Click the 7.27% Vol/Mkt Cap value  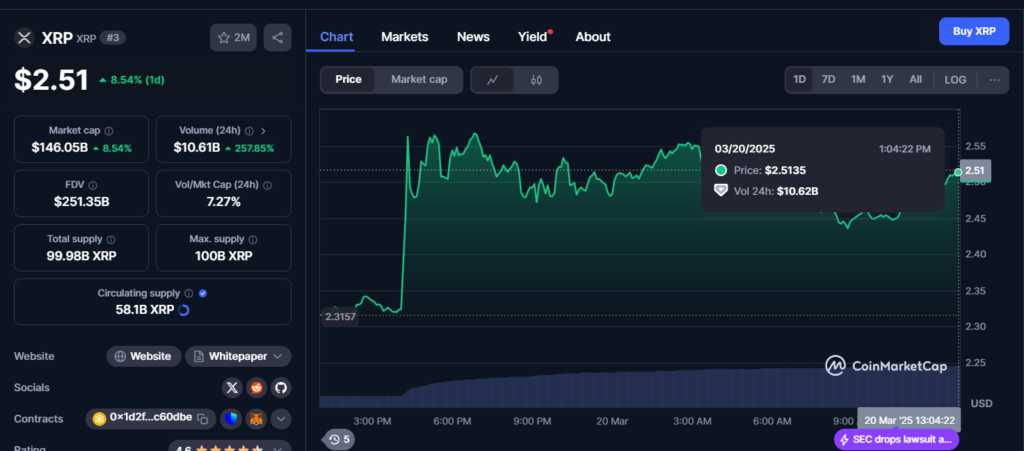point(223,202)
